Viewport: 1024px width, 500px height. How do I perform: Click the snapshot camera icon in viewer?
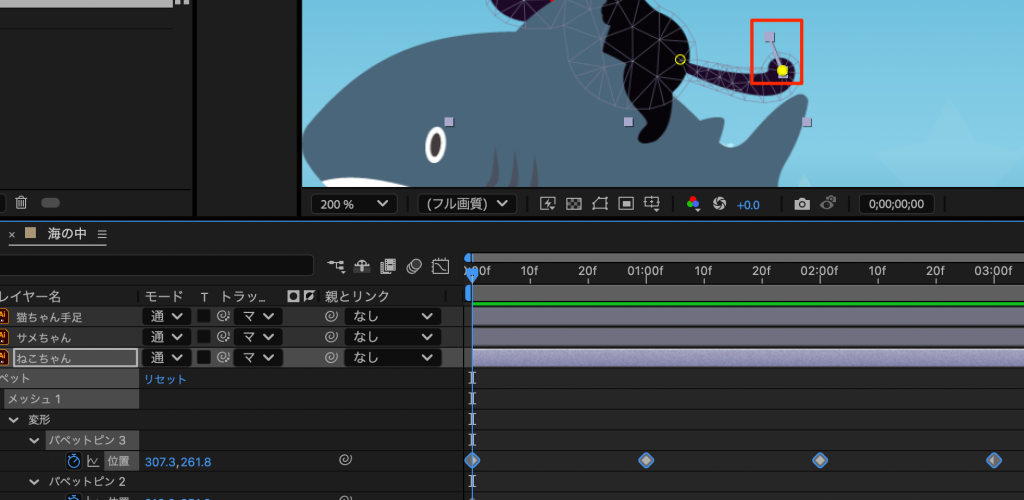coord(801,204)
